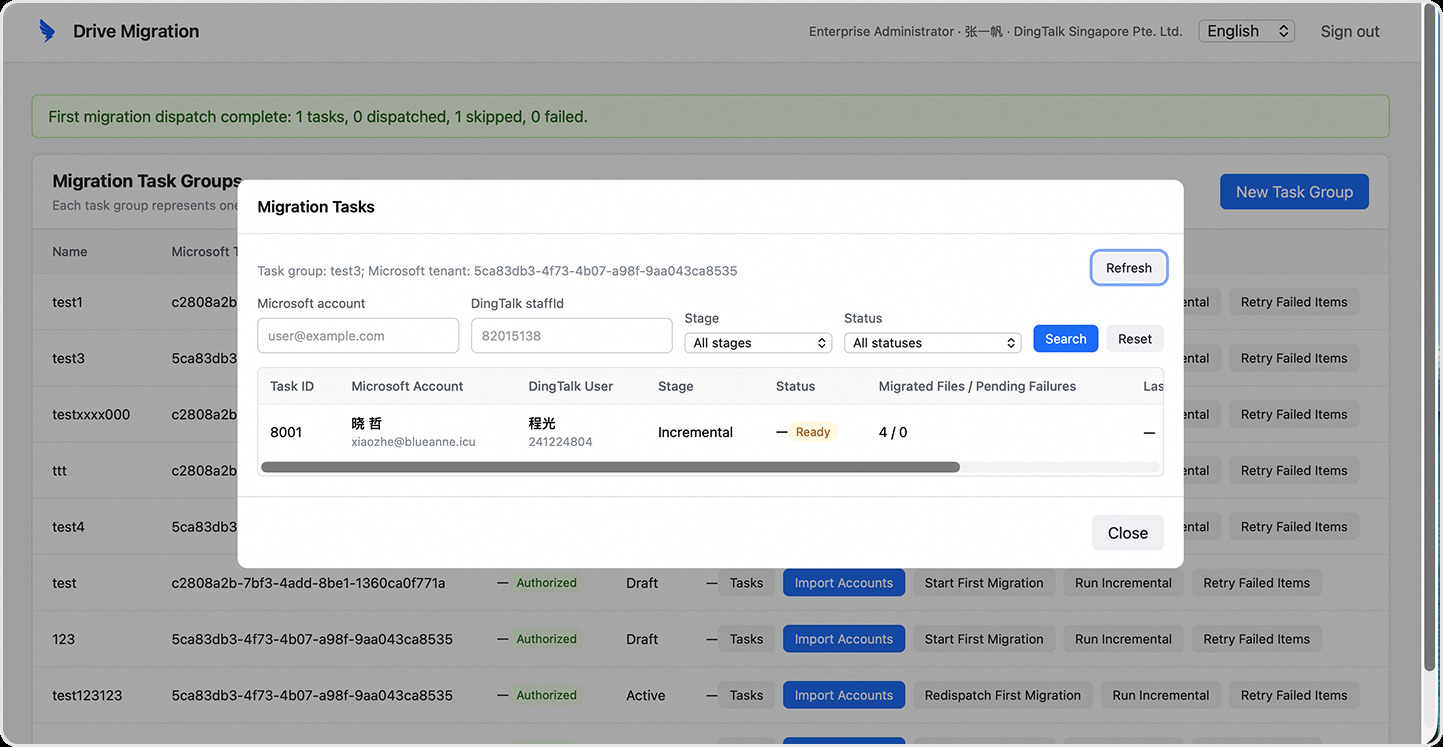This screenshot has width=1443, height=747.
Task: Search migration tasks with filters
Action: (x=1065, y=339)
